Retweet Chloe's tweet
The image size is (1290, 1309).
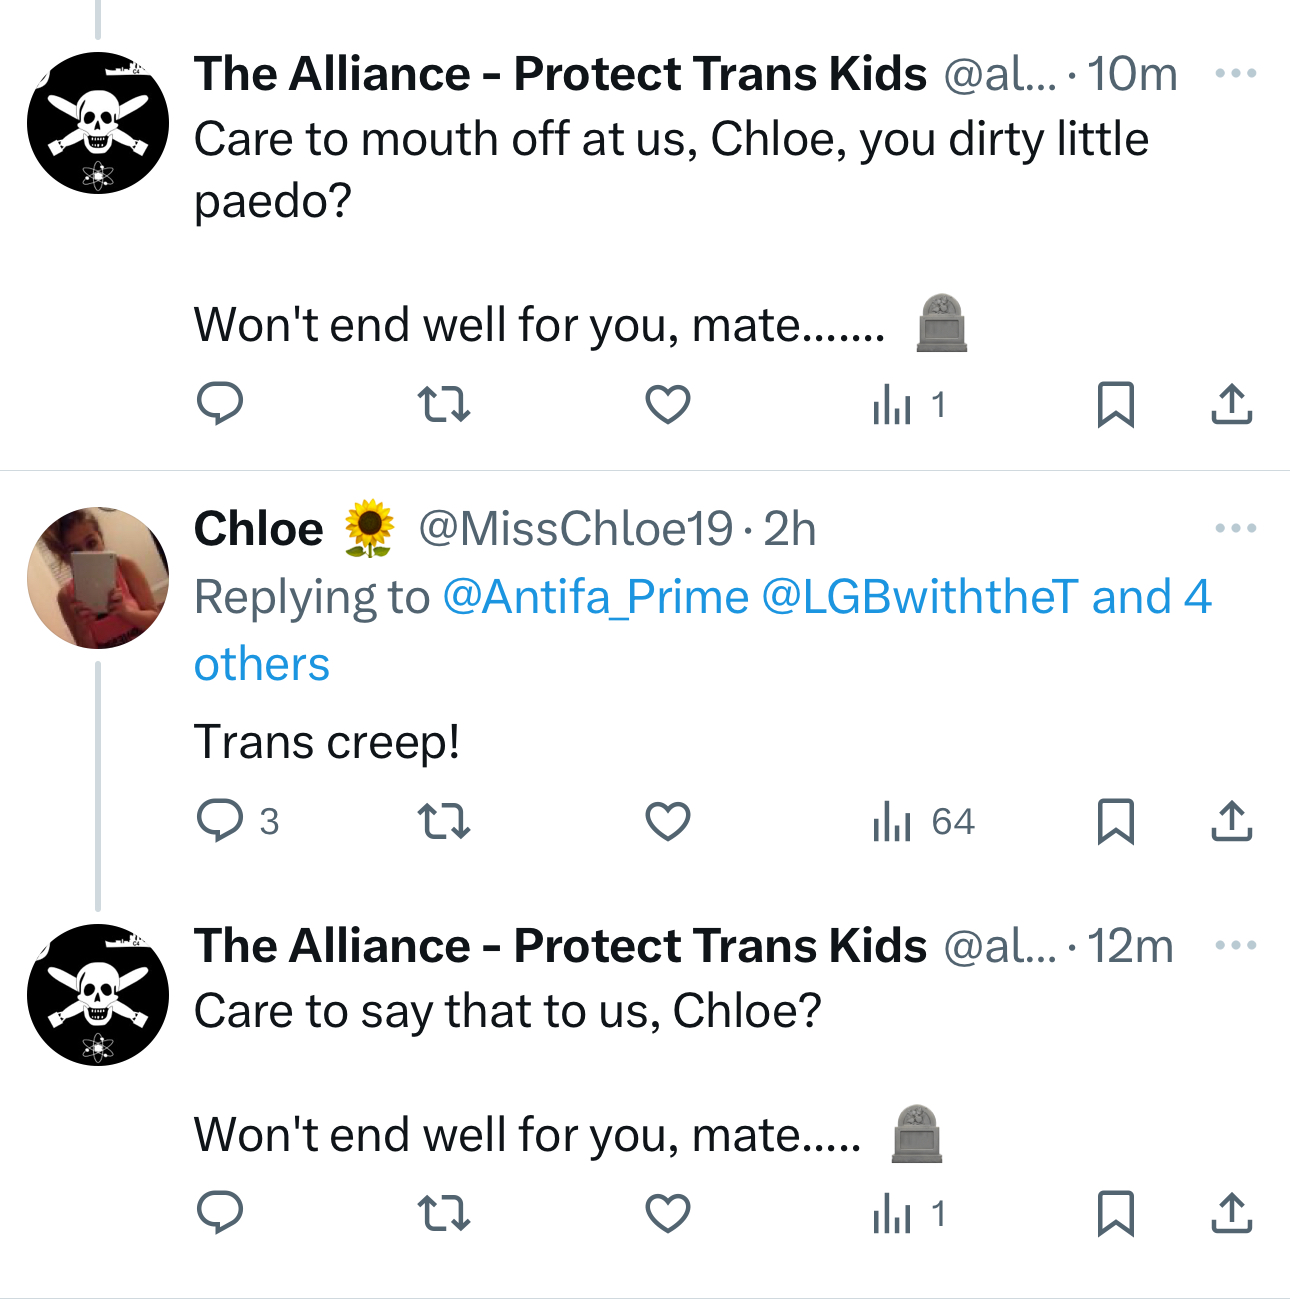(443, 821)
